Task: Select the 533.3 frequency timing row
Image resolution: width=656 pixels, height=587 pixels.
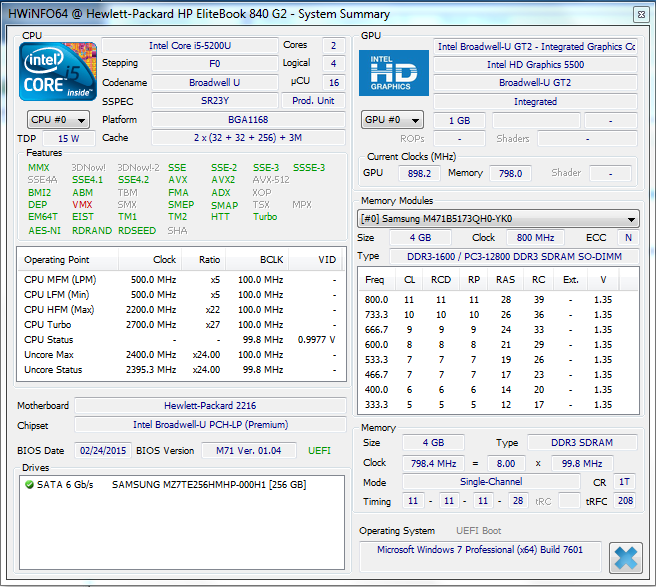Action: tap(498, 360)
